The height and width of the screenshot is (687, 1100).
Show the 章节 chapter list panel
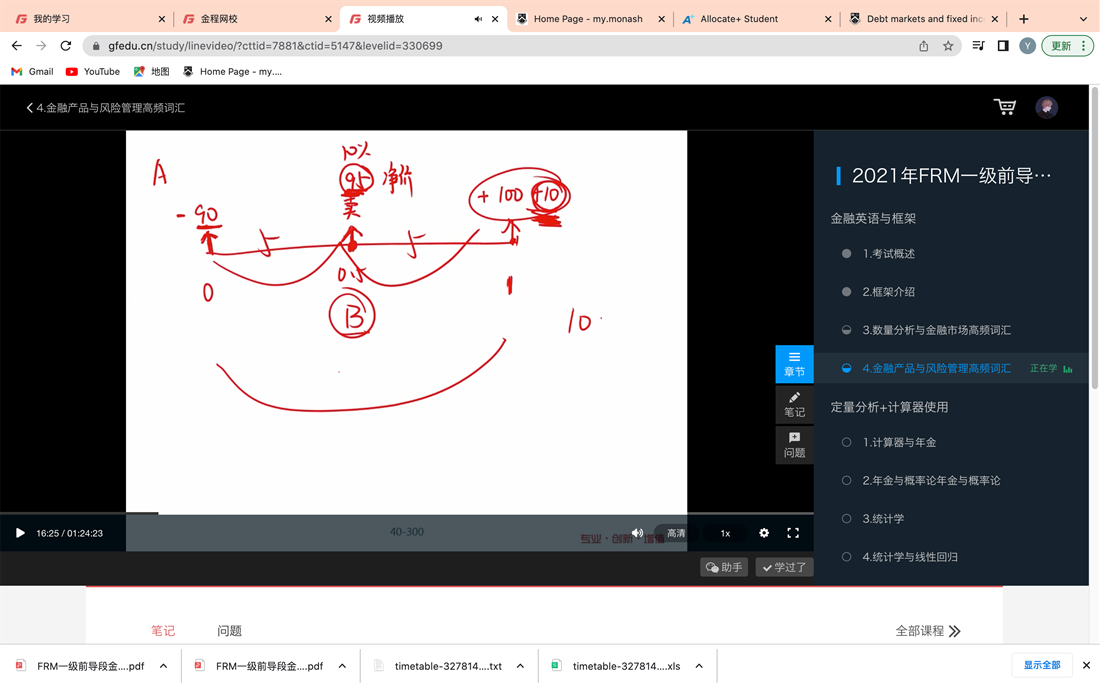(x=794, y=364)
